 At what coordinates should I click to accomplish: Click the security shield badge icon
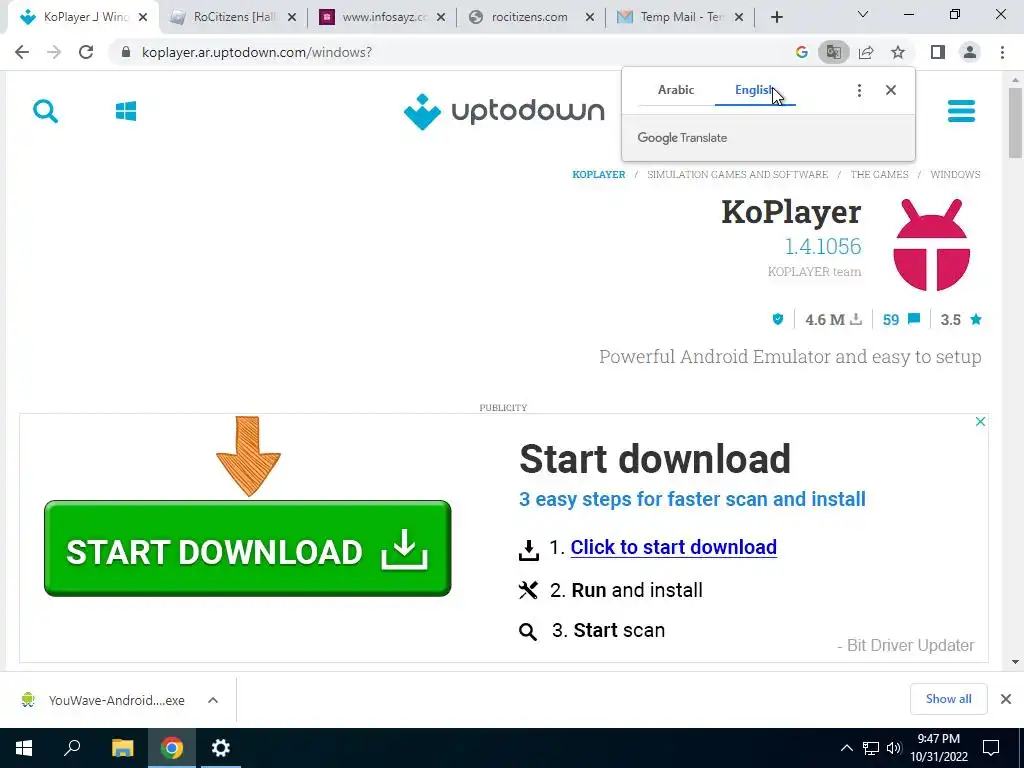[x=777, y=319]
